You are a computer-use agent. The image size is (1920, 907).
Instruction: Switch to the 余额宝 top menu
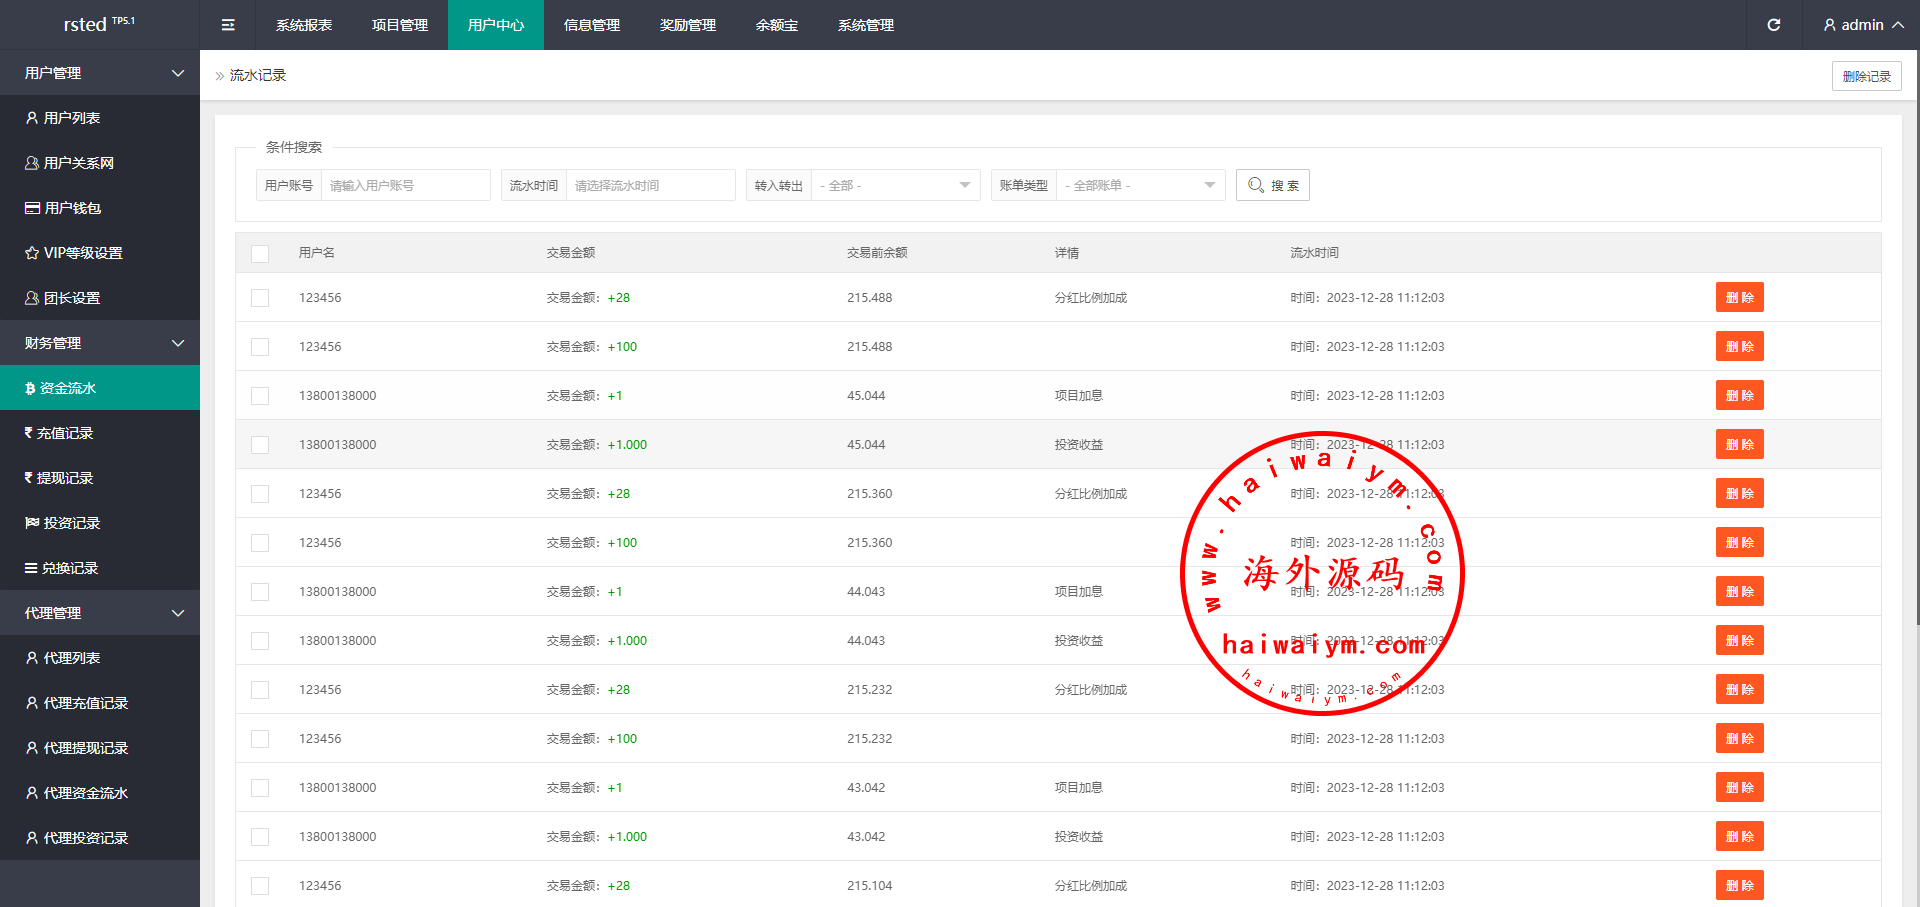(777, 25)
